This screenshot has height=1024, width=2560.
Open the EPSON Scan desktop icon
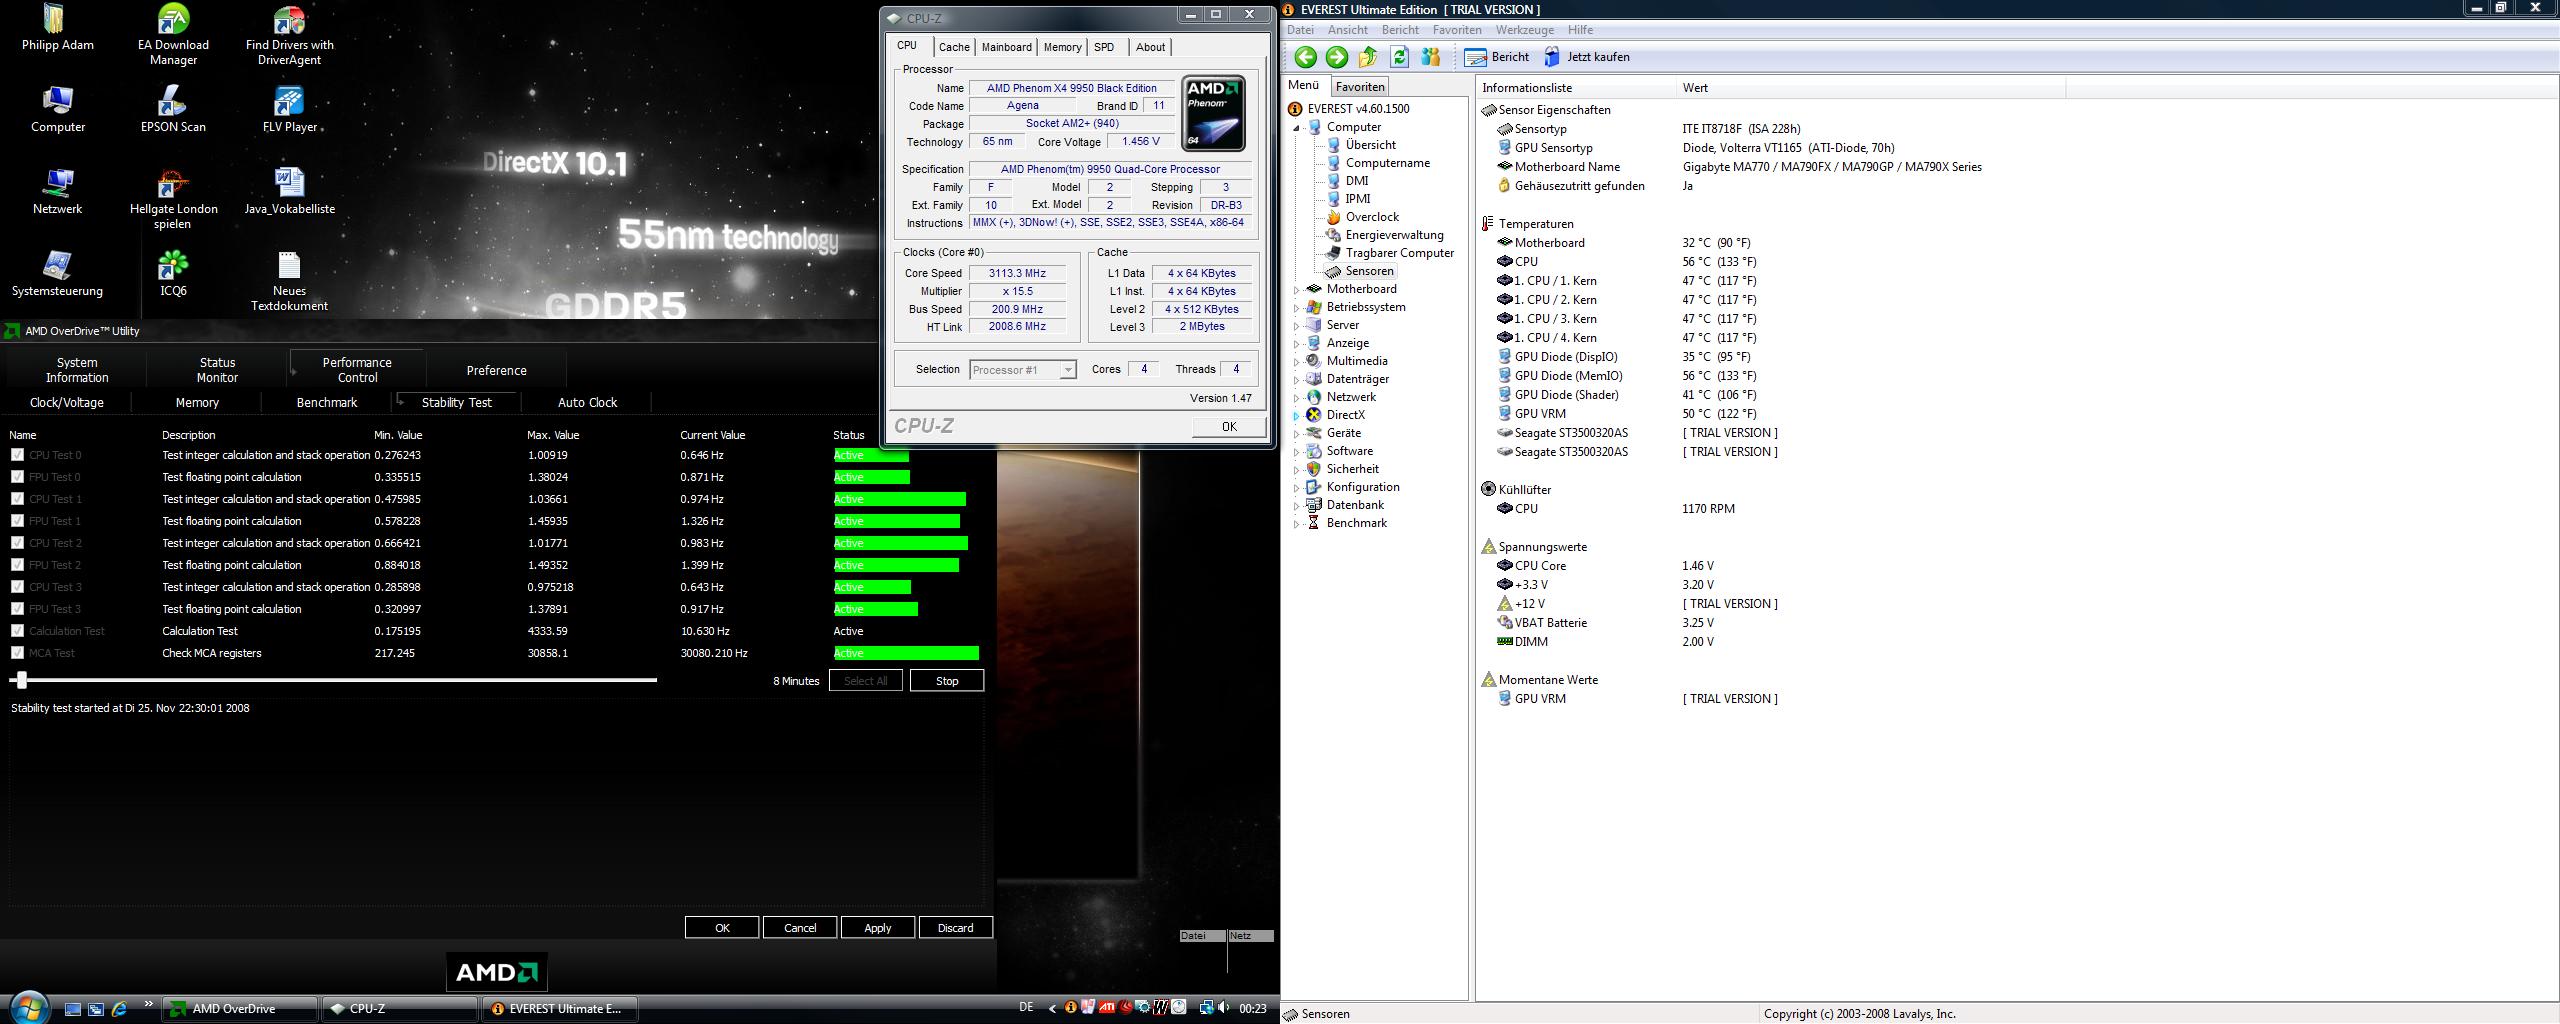pos(173,109)
